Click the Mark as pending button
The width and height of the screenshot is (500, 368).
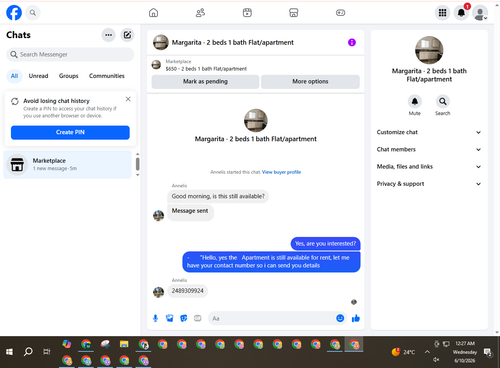coord(205,82)
